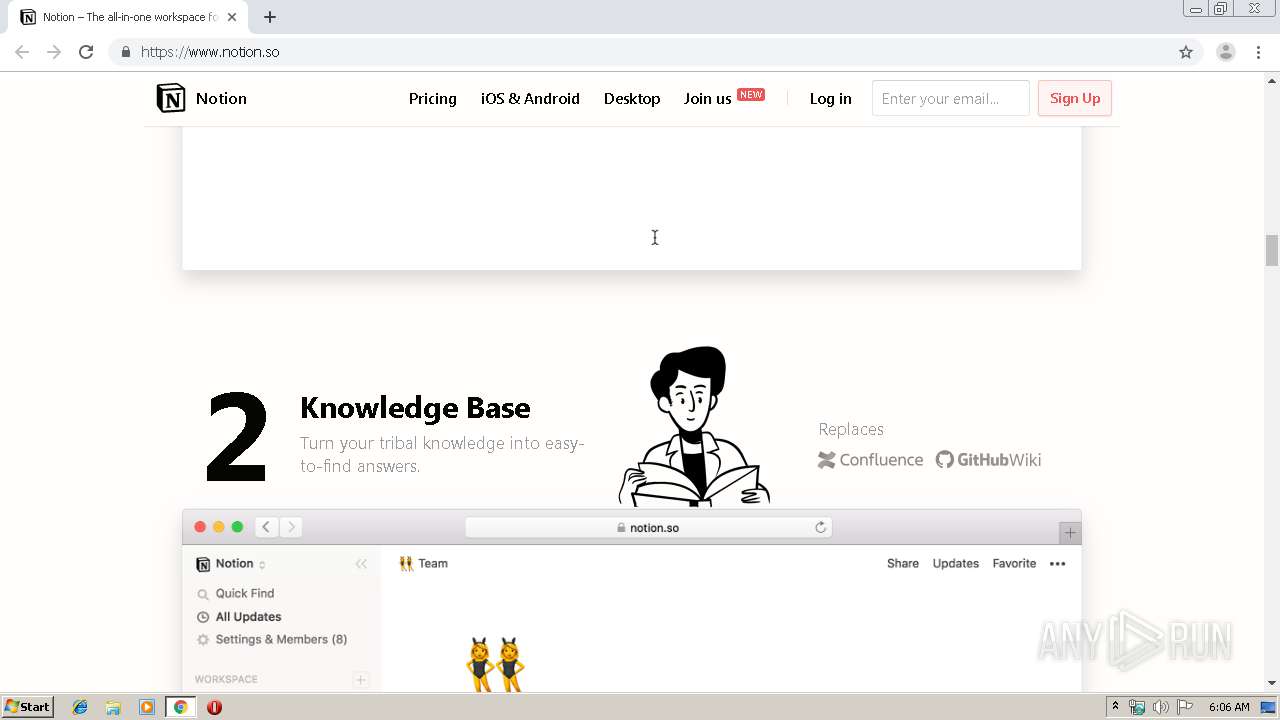Open Chrome profile avatar menu

[1226, 52]
